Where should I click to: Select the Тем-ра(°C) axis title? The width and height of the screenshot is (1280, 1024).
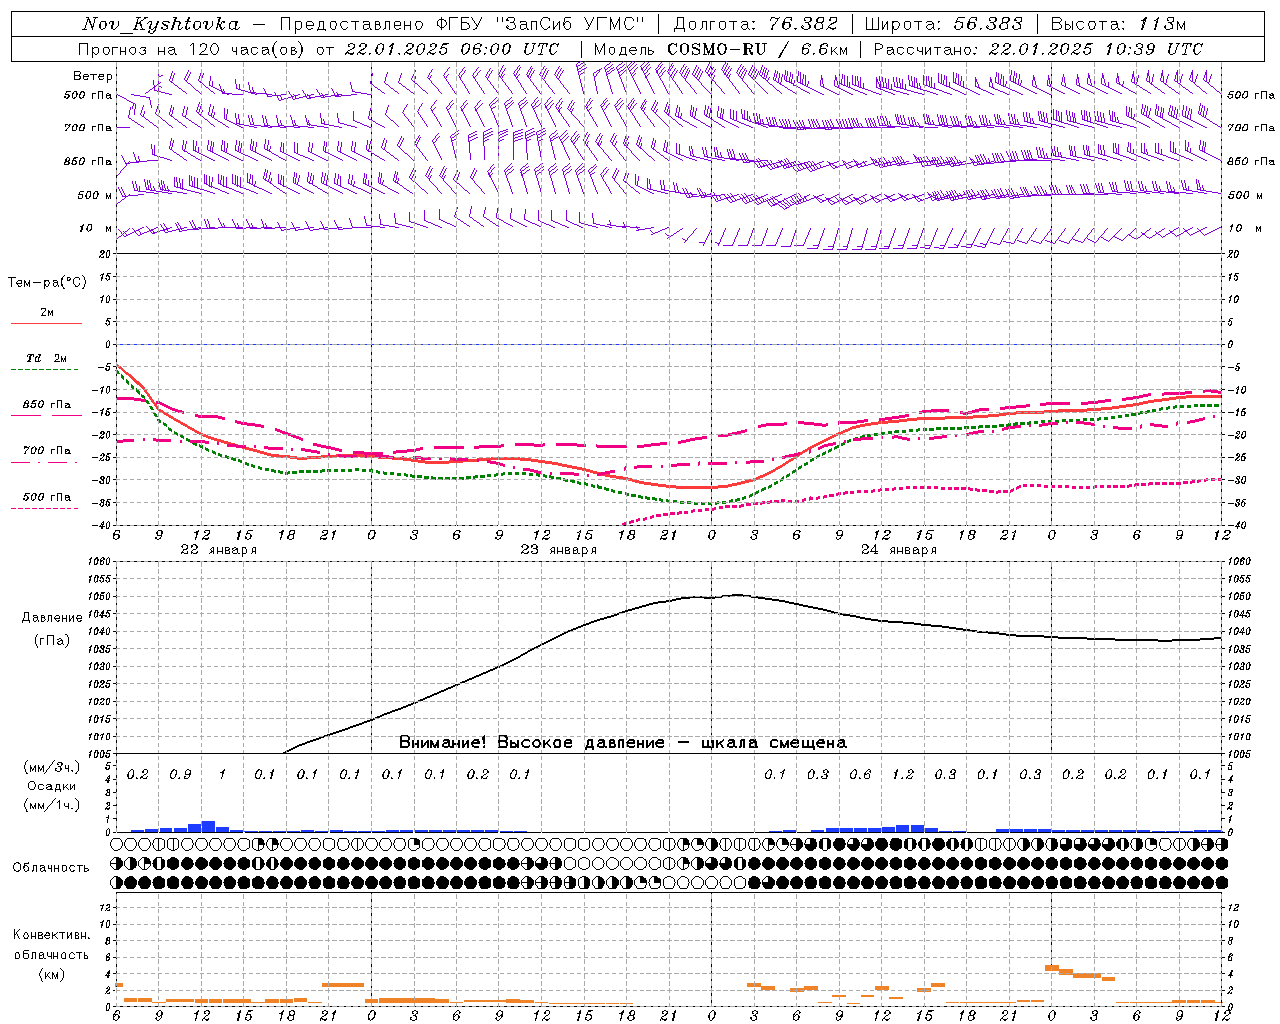47,283
